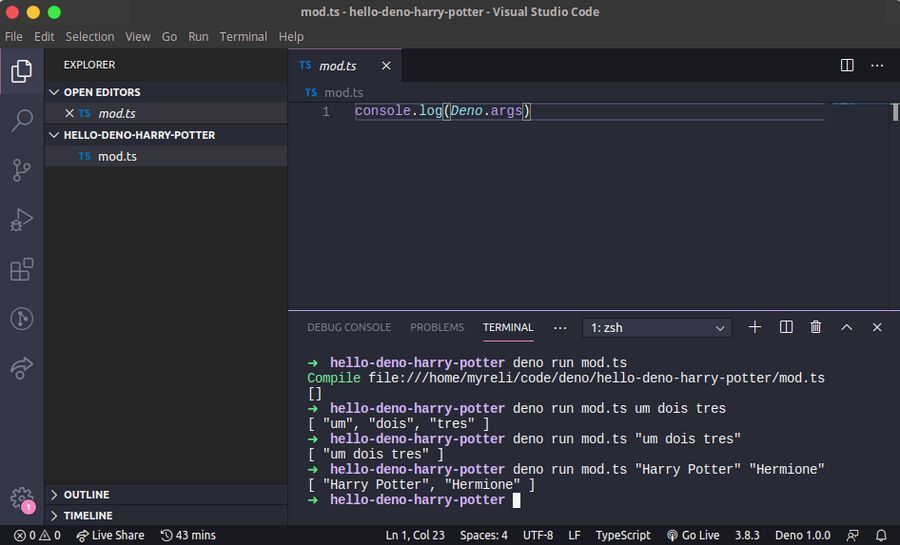Collapse the OPEN EDITORS section
900x545 pixels.
tap(101, 92)
